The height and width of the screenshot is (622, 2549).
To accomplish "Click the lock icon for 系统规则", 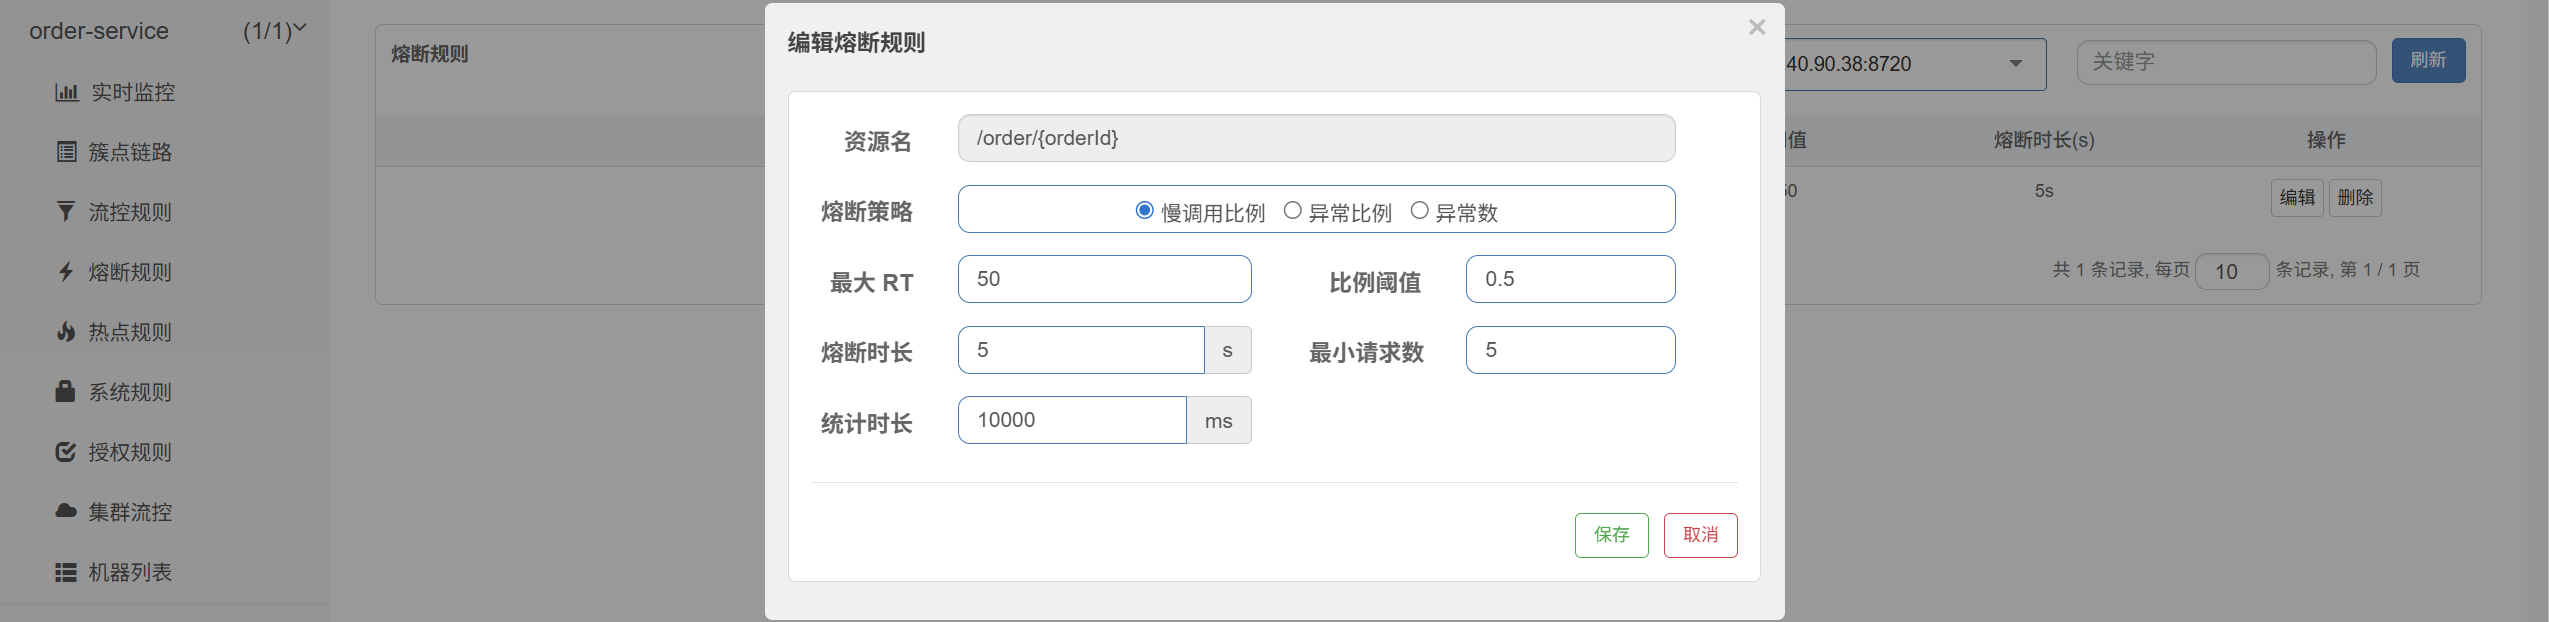I will pos(65,391).
